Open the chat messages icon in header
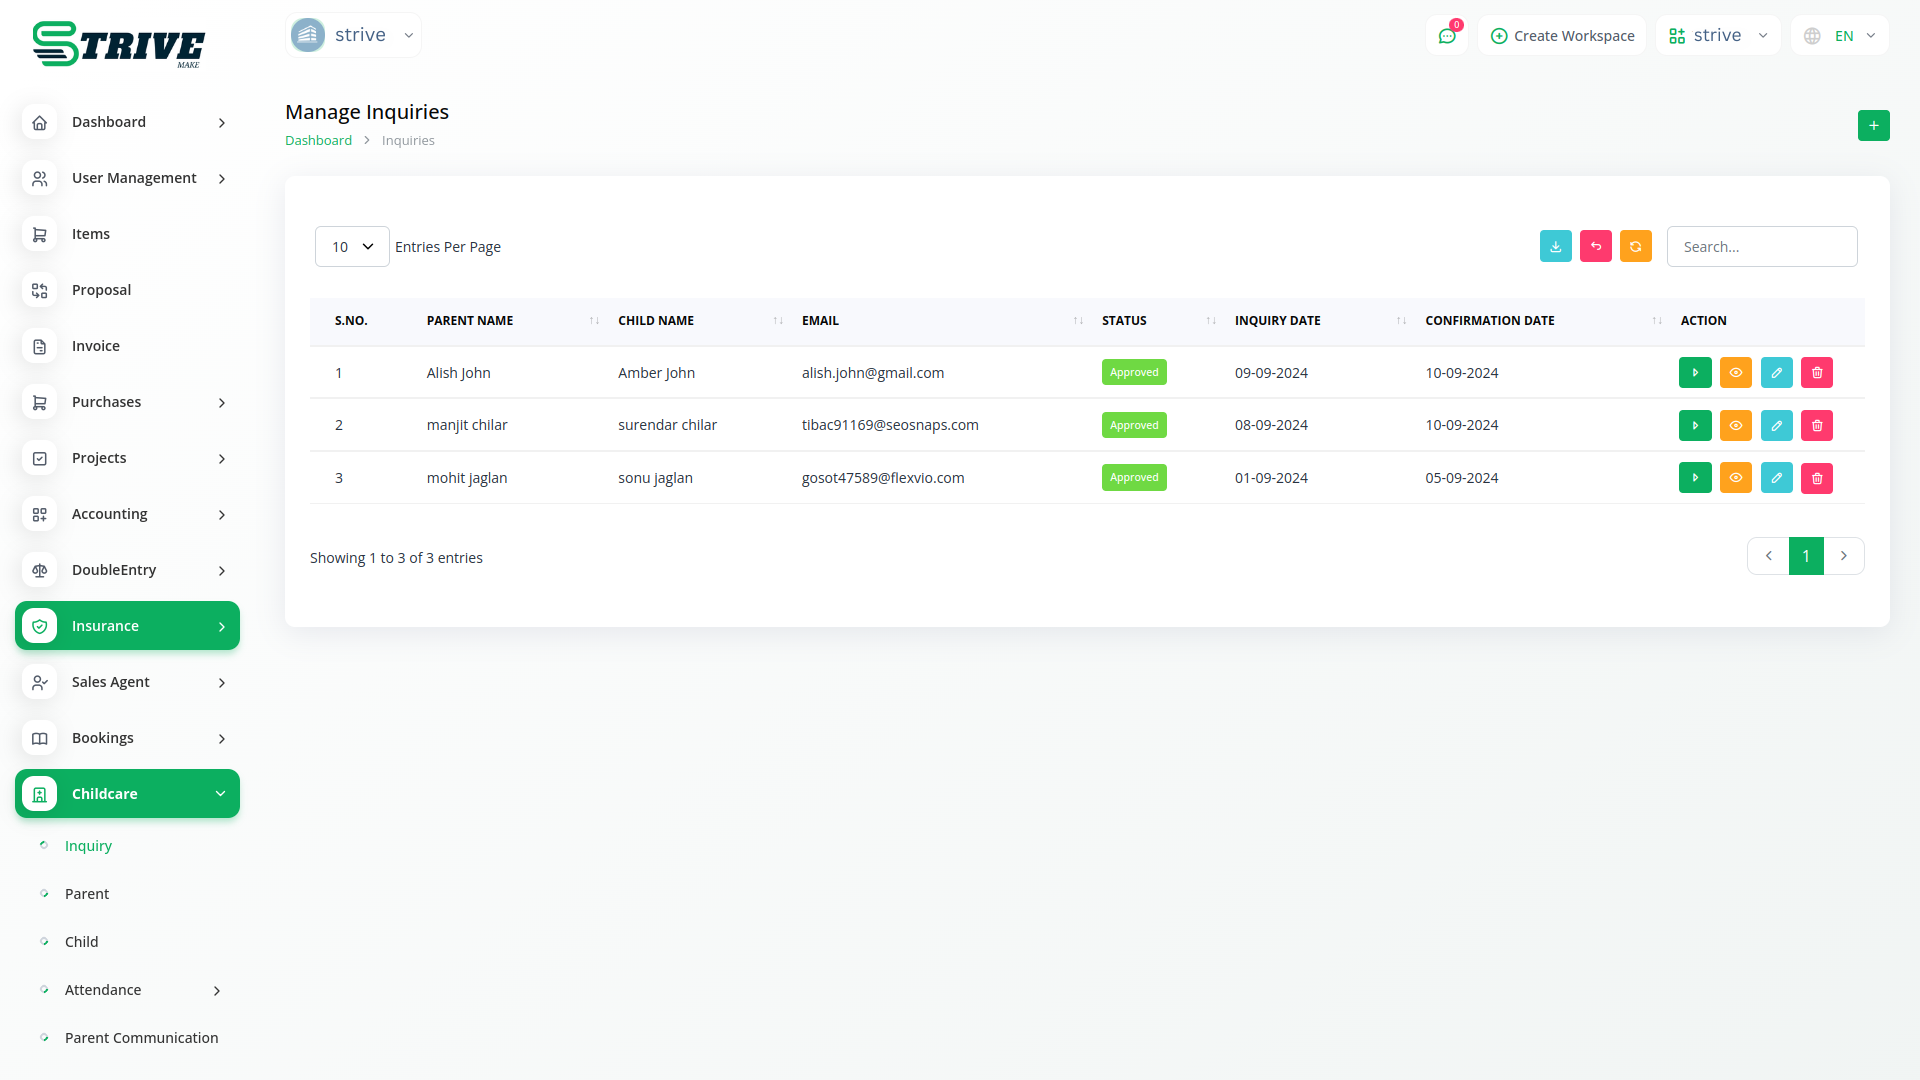The image size is (1920, 1080). (x=1446, y=36)
